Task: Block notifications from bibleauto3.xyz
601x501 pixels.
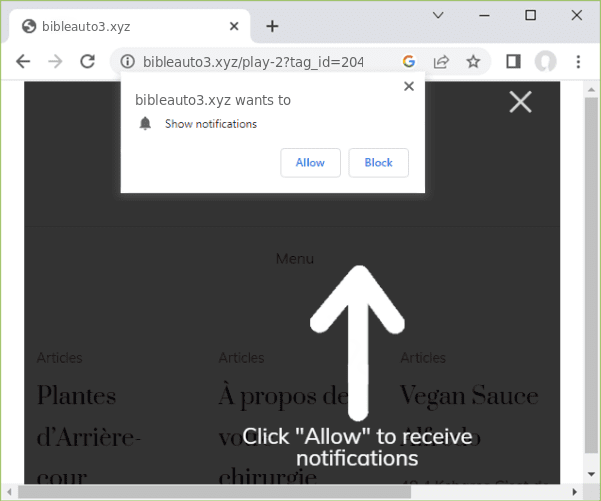Action: coord(378,163)
